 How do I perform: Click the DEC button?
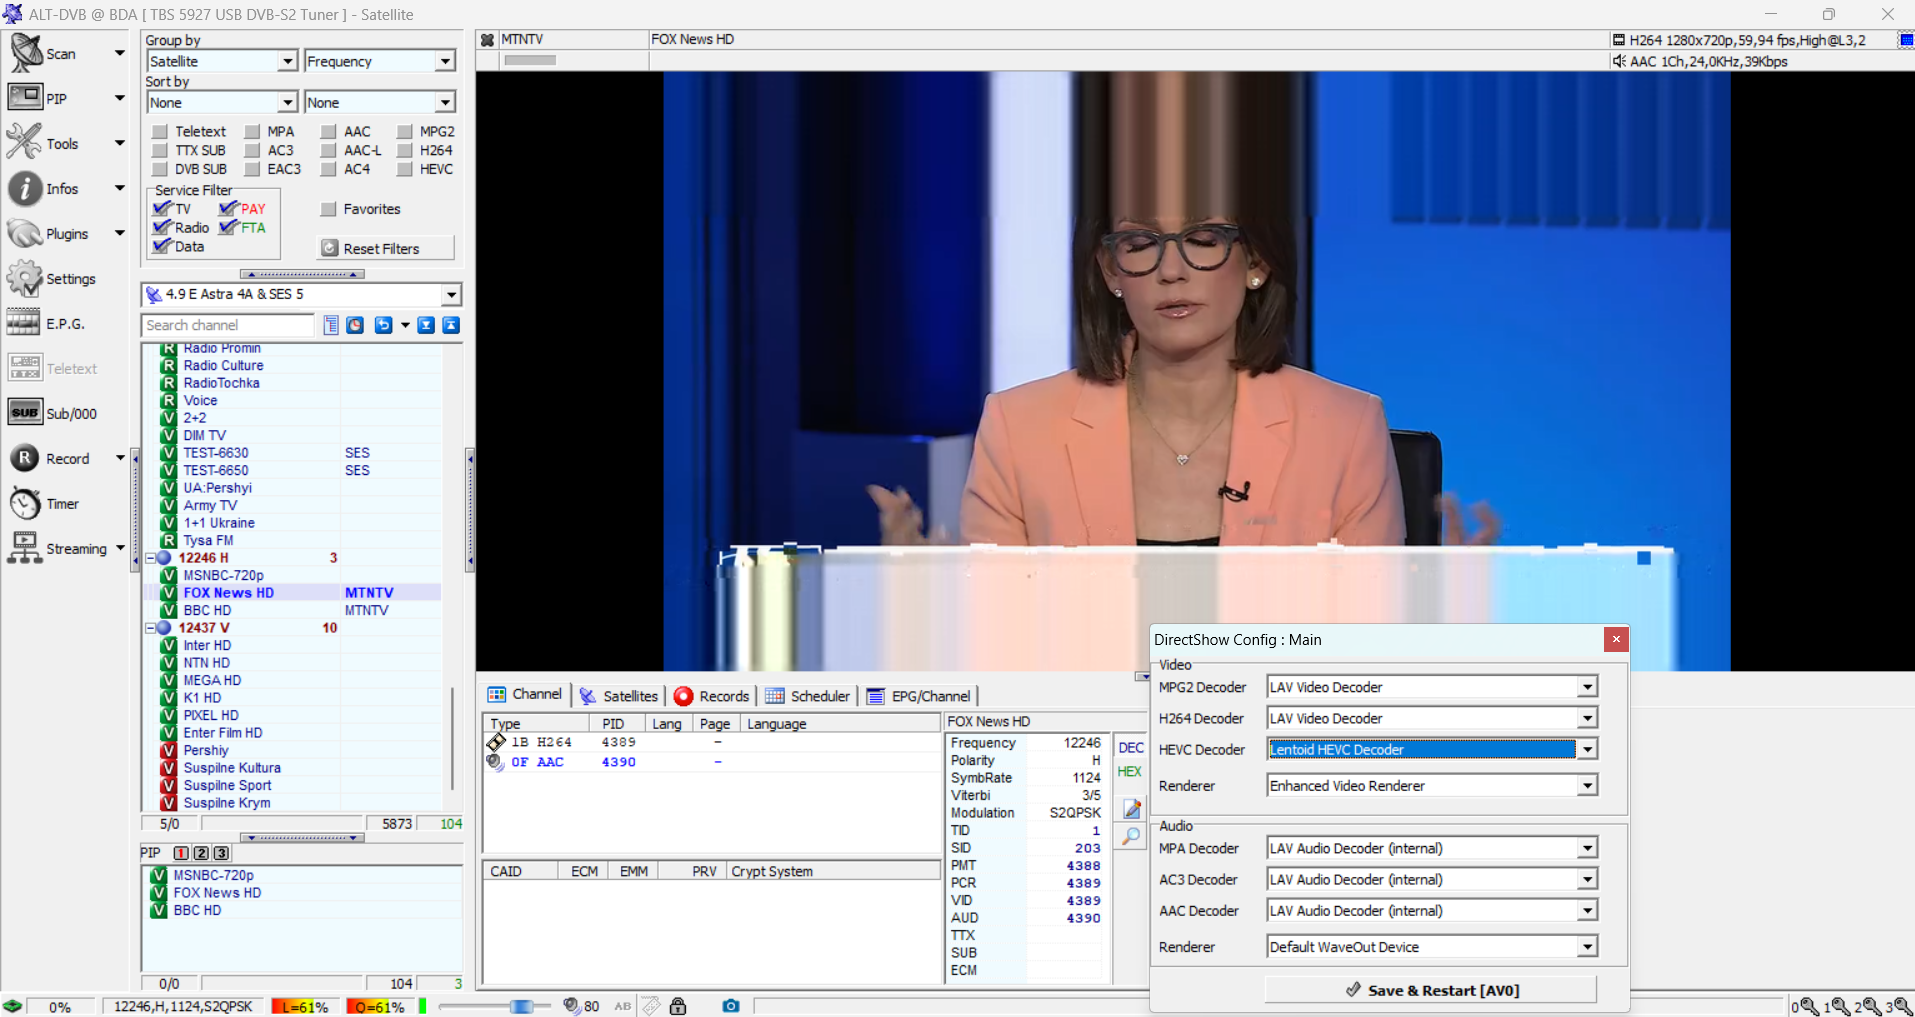point(1131,748)
